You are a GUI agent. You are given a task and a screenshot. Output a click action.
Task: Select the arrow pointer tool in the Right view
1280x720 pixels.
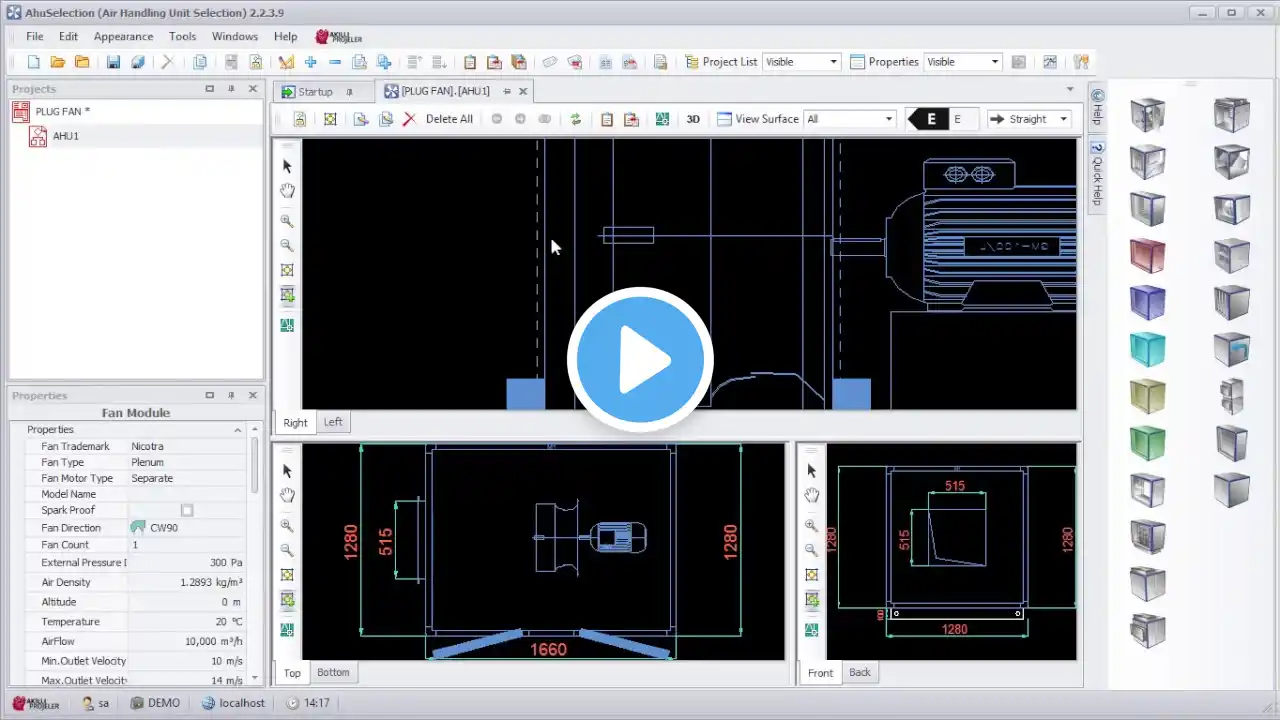coord(287,166)
